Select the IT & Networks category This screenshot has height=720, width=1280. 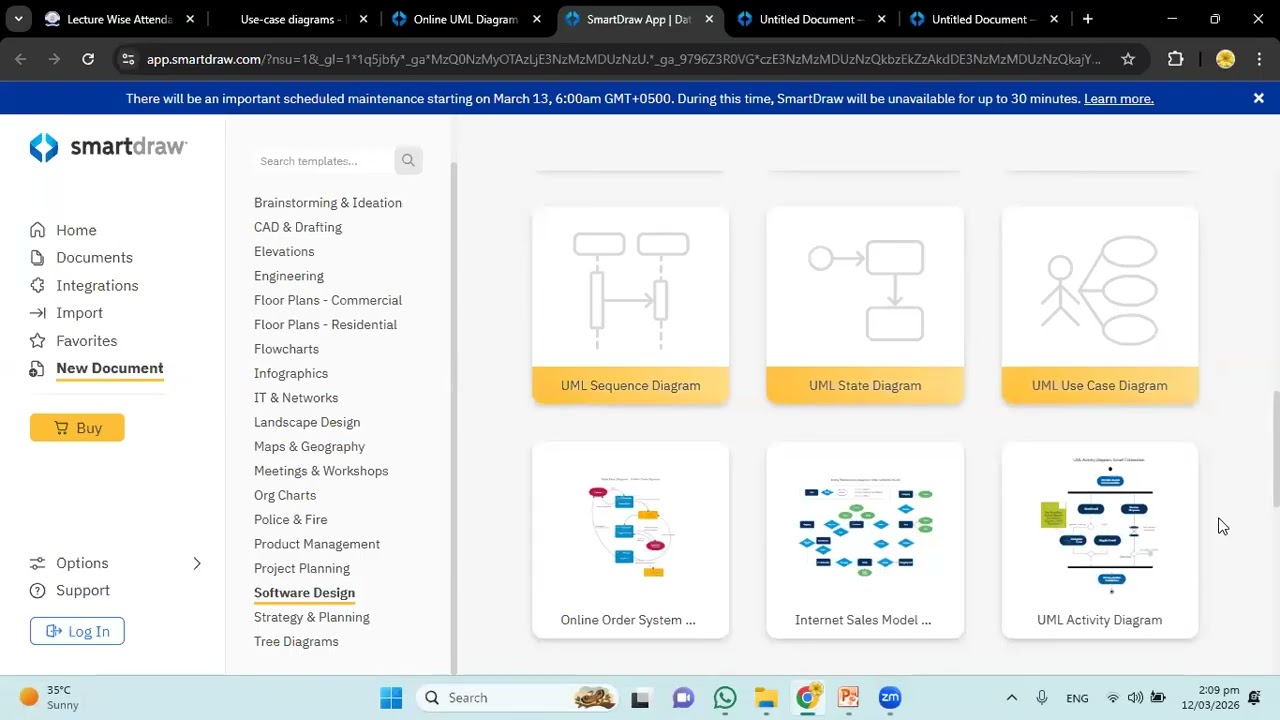(x=296, y=398)
